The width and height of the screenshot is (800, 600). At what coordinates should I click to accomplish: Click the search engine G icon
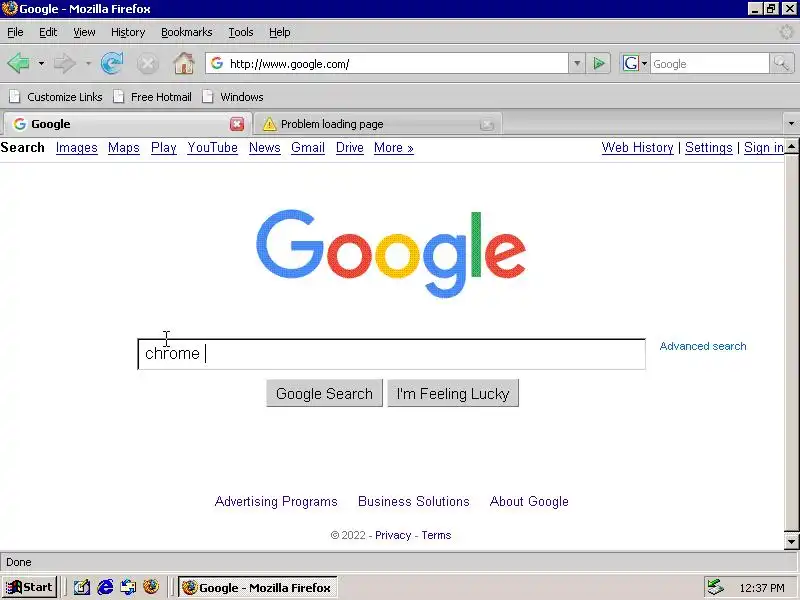click(x=631, y=64)
